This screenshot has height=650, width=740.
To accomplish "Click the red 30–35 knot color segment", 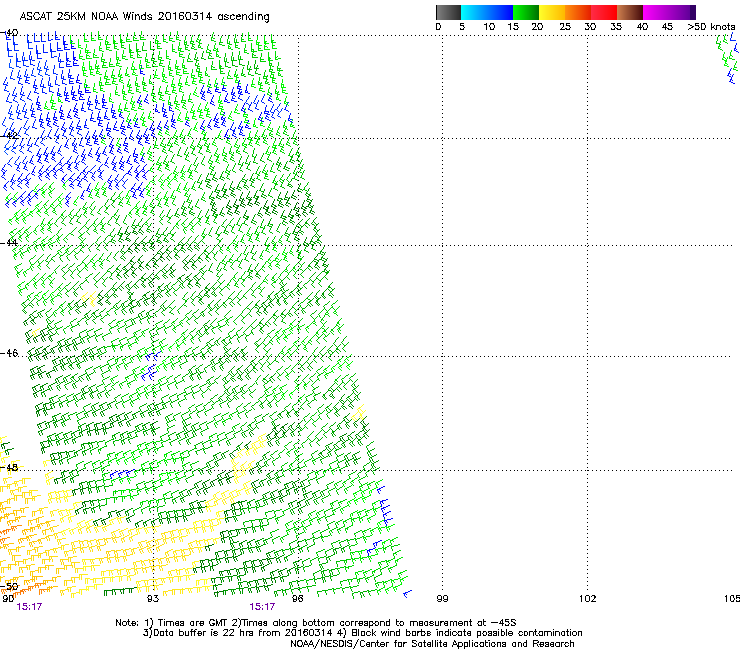I will point(604,12).
